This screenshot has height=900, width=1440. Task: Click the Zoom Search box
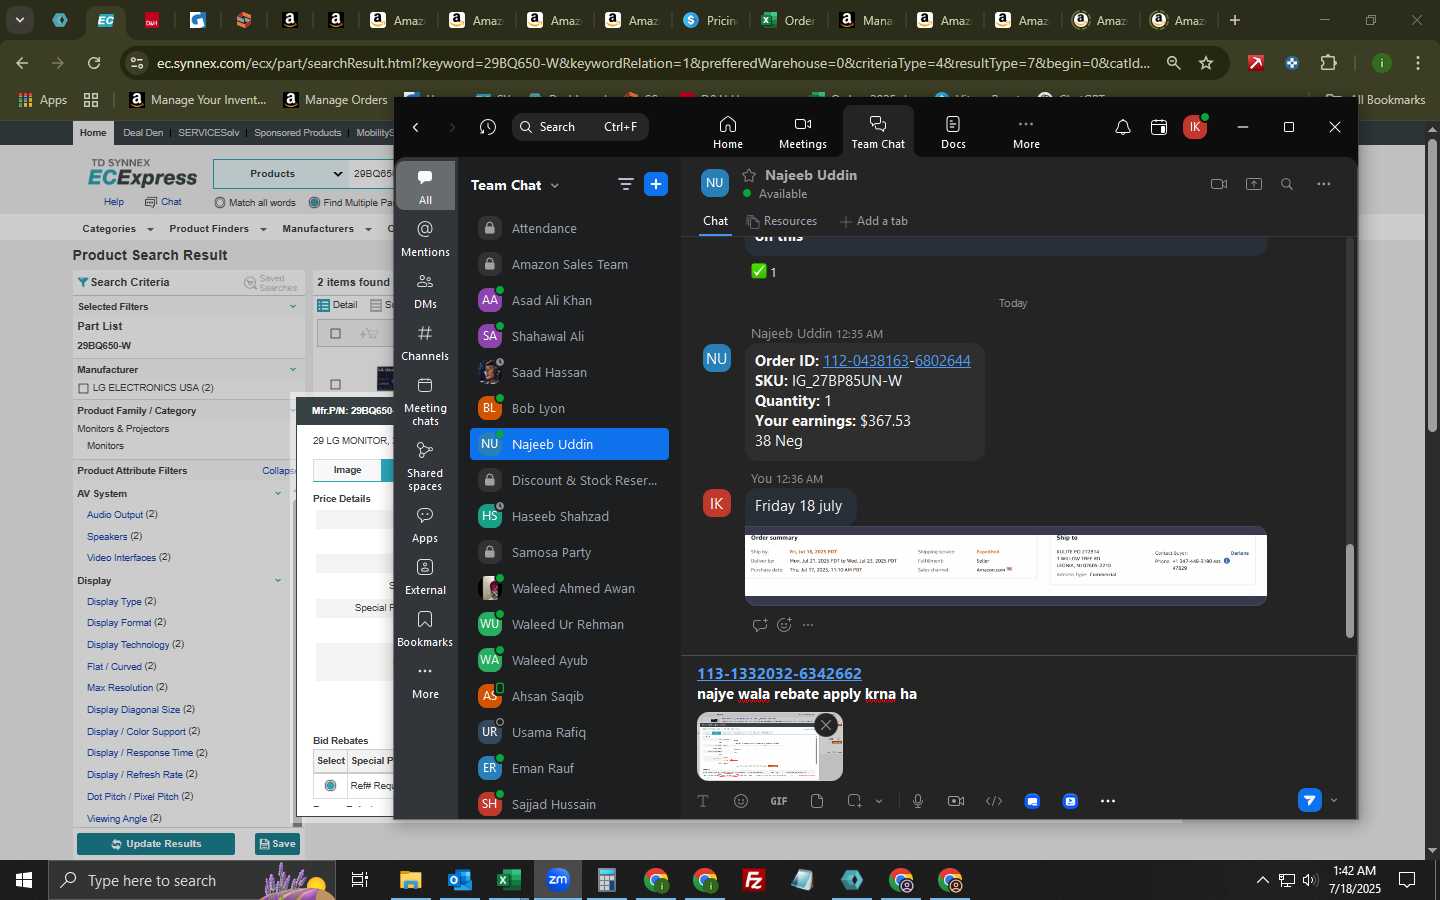point(580,127)
